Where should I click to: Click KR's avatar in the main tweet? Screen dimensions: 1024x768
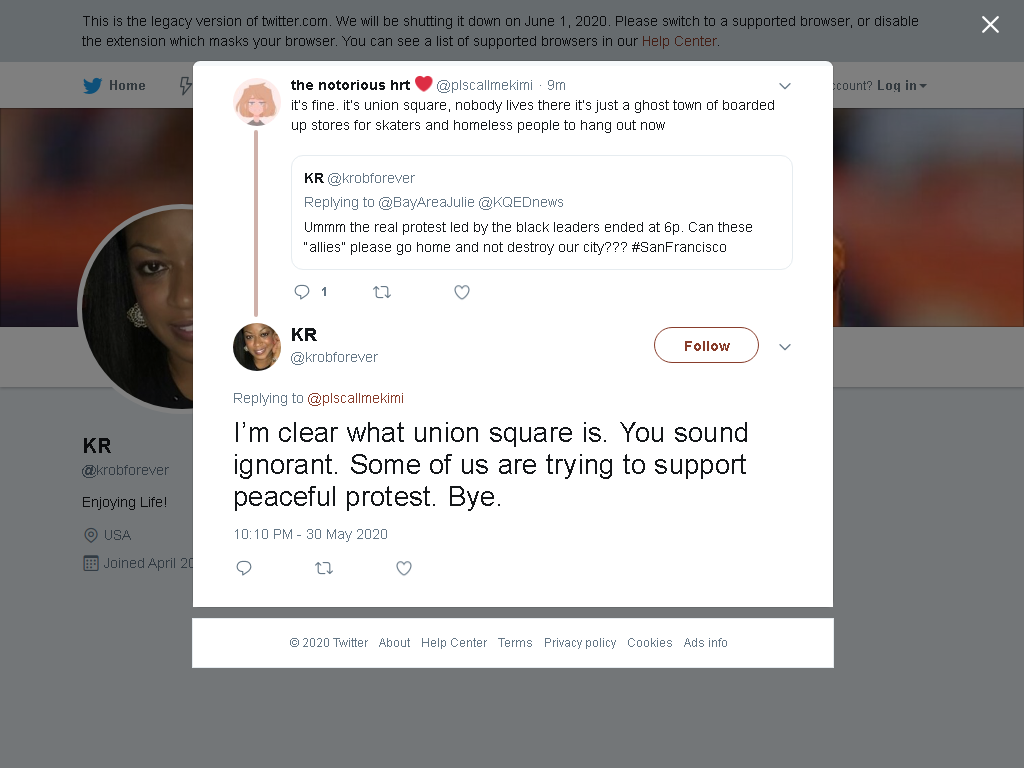coord(257,347)
